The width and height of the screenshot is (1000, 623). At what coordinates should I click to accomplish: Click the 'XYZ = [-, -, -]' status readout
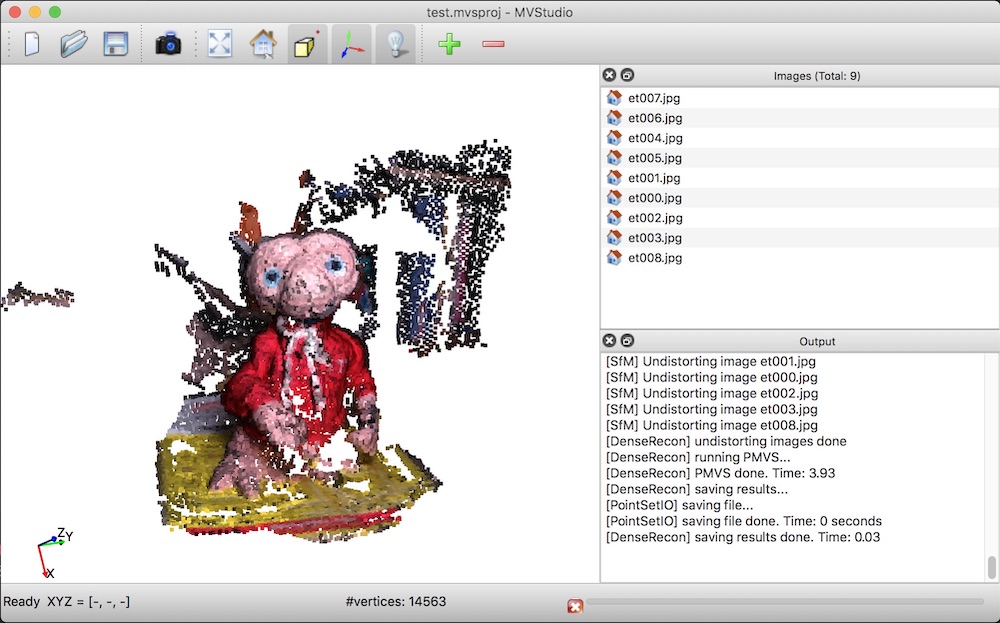[88, 601]
